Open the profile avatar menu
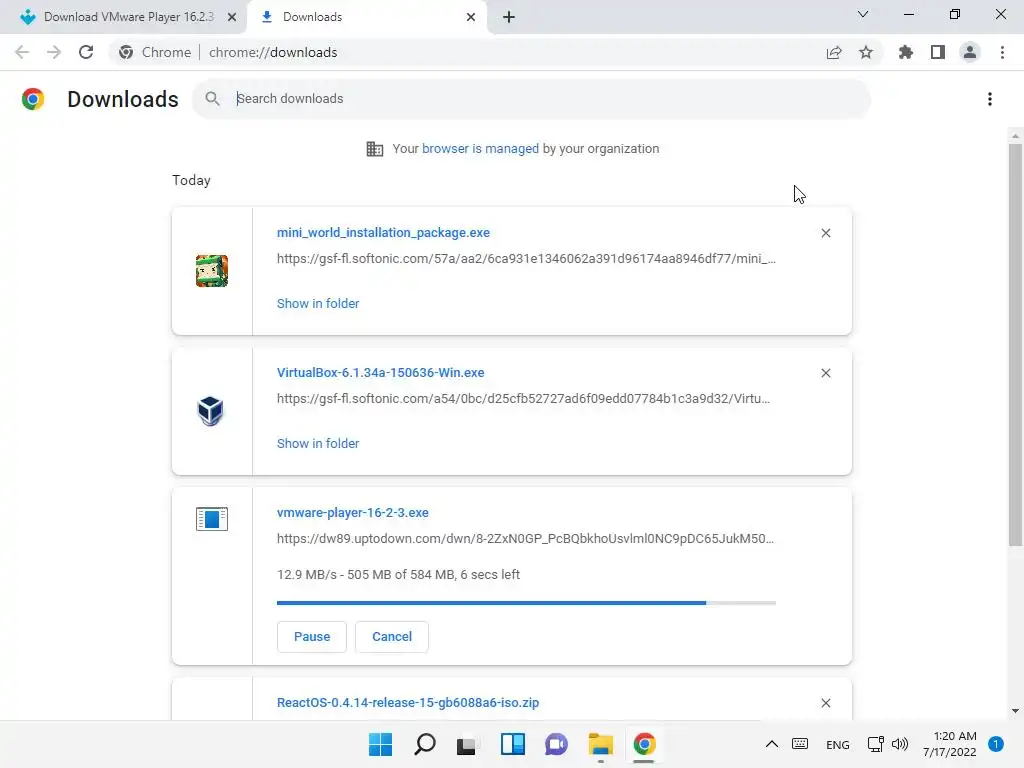 (x=970, y=52)
